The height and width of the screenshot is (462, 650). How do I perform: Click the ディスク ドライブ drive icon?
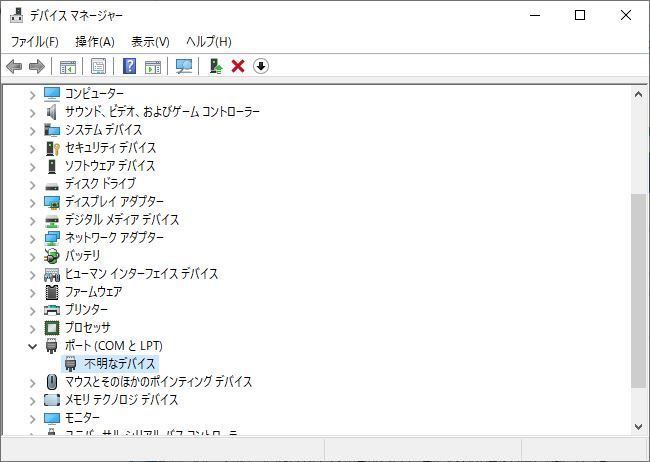[x=52, y=186]
